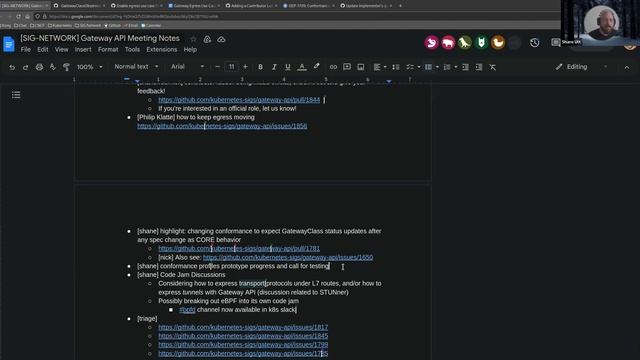Open the gateway-api pull 1781 link
Viewport: 640px width, 360px height.
pos(239,248)
